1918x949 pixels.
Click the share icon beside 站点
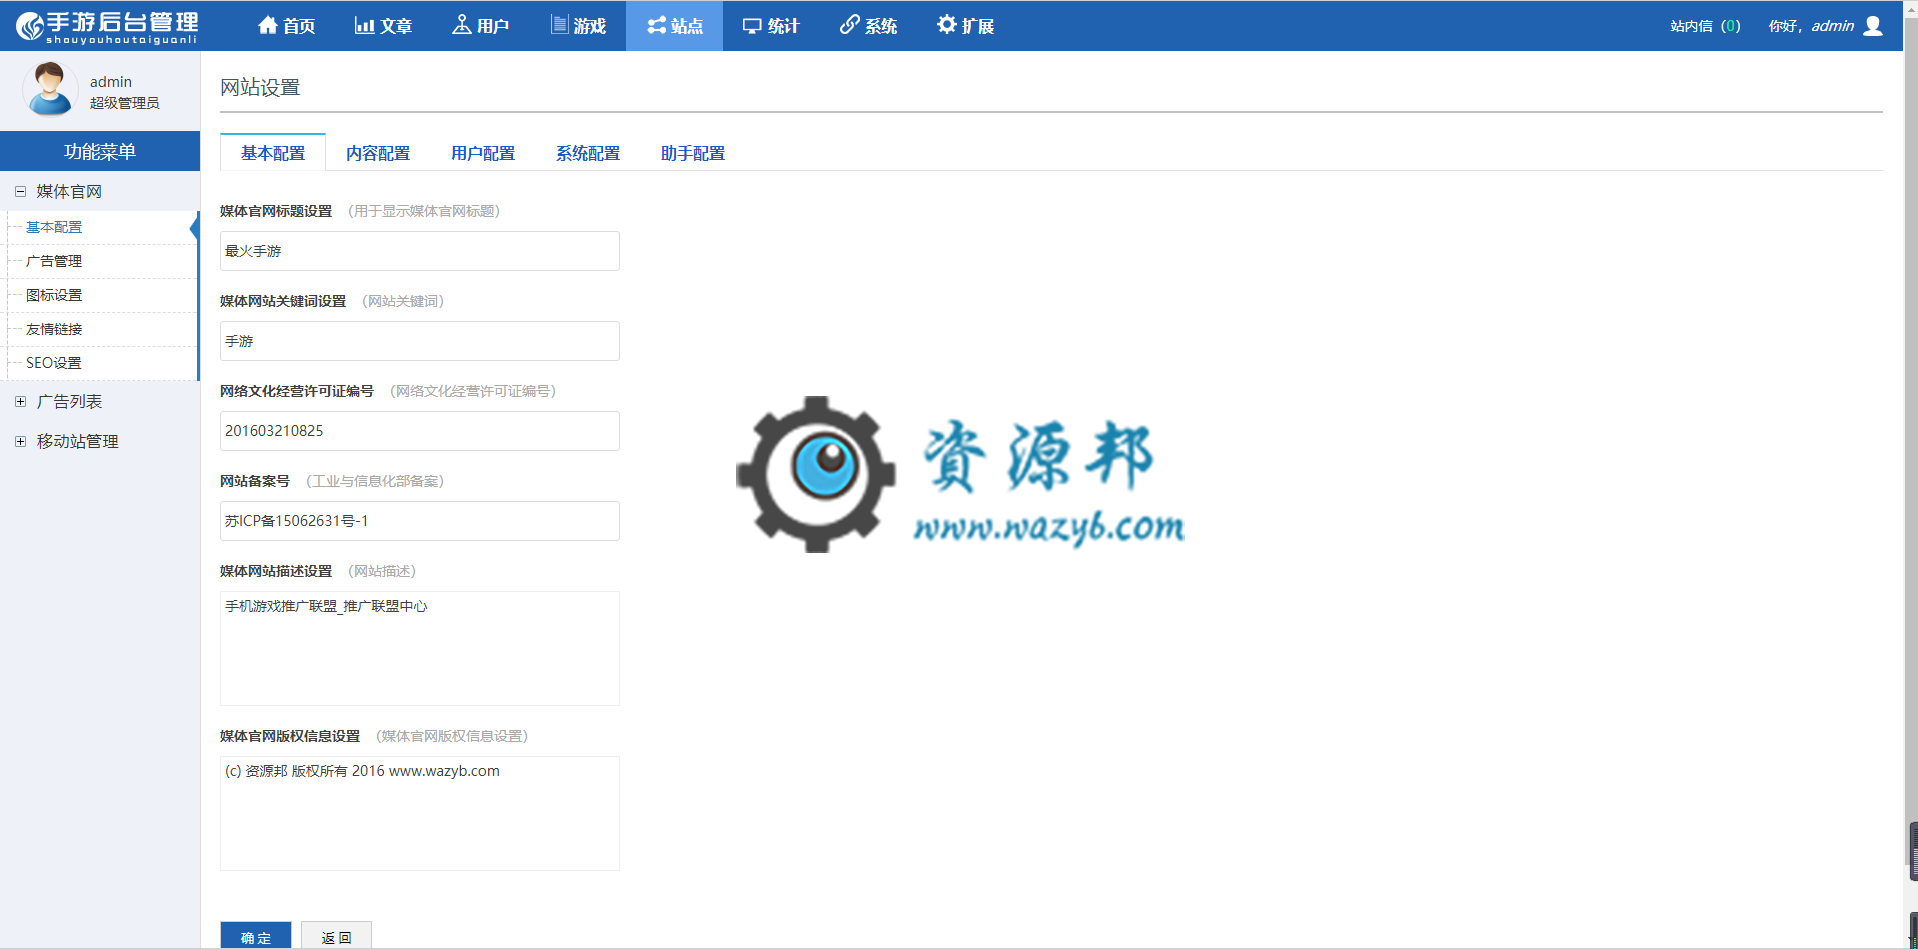[x=656, y=25]
